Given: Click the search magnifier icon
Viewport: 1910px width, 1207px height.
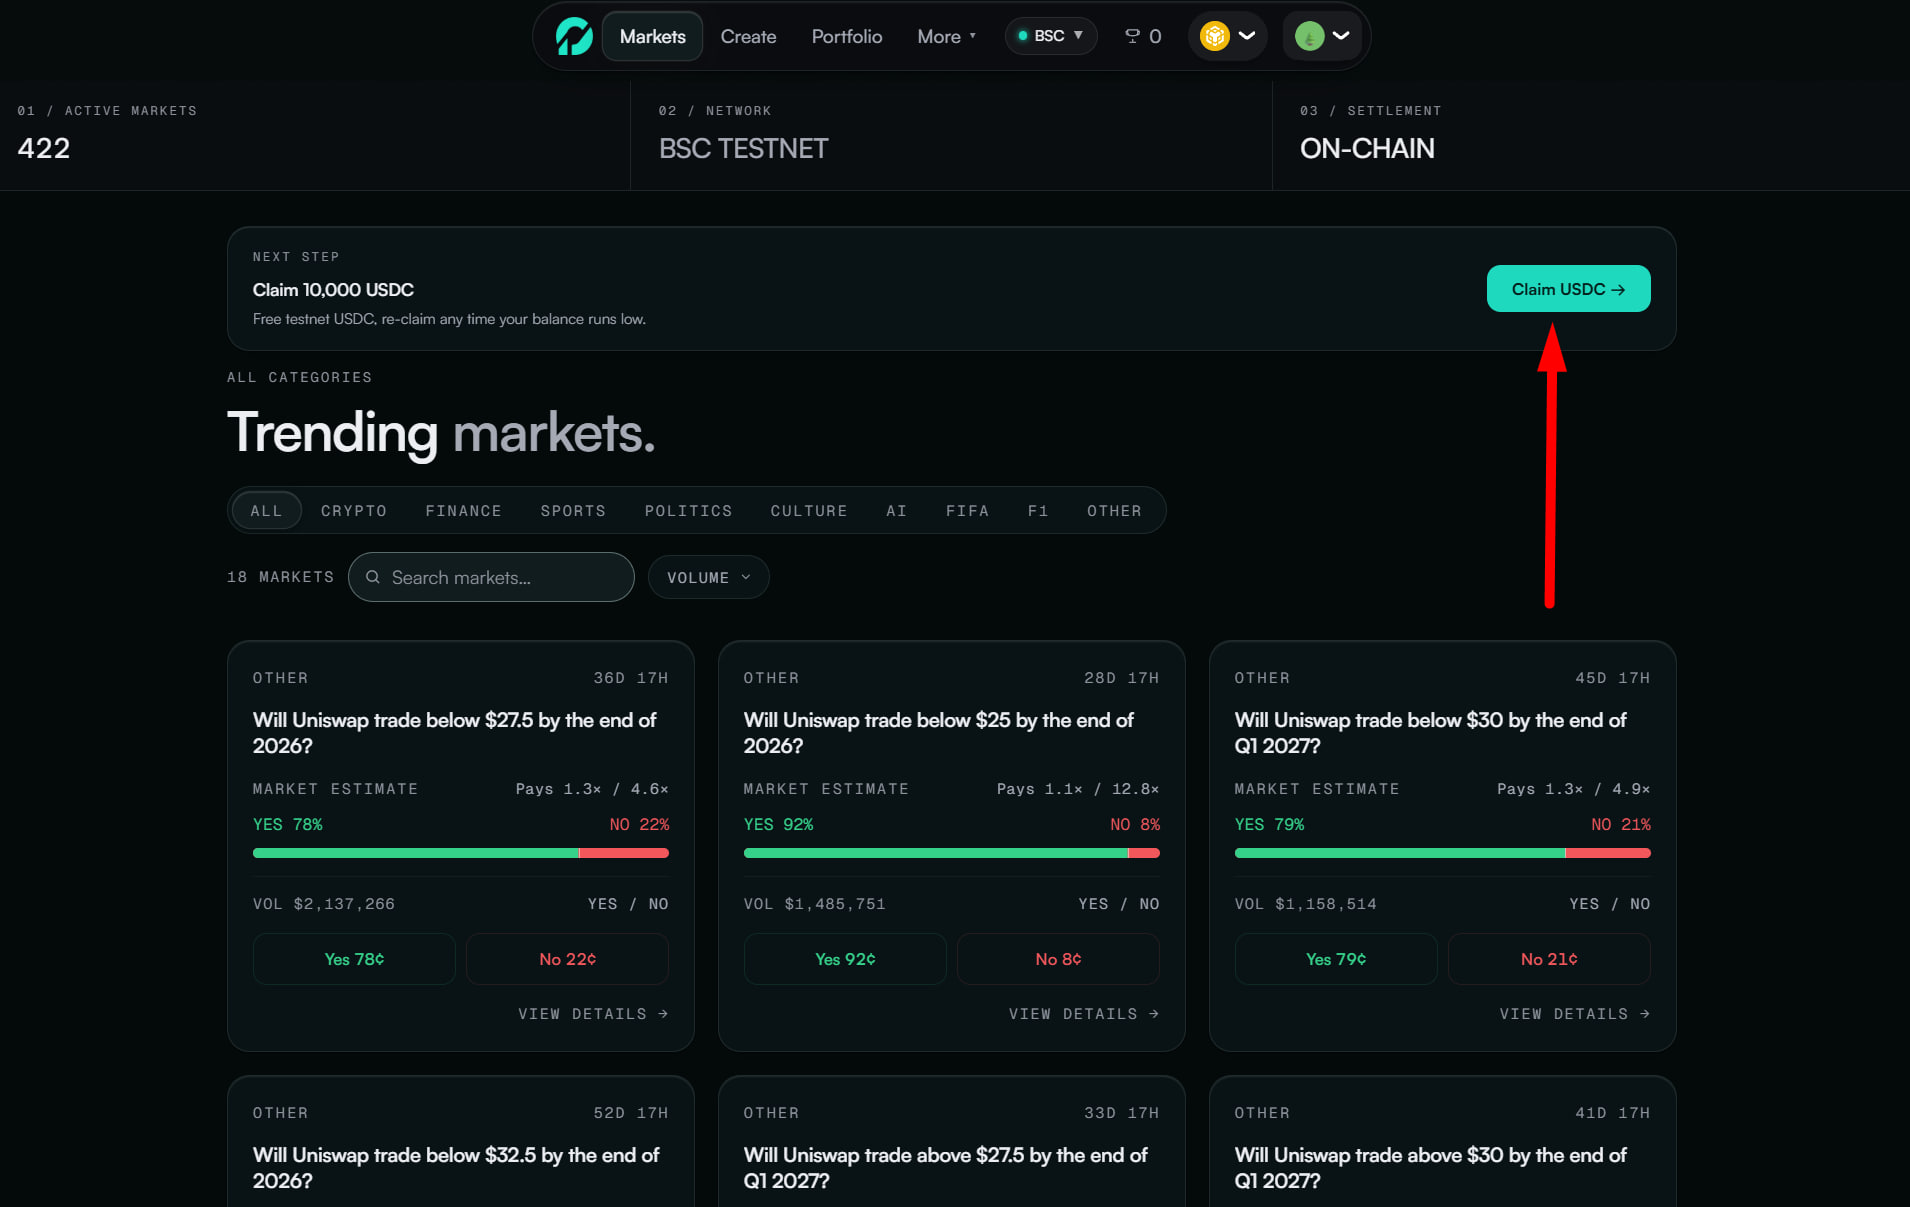Looking at the screenshot, I should tap(373, 577).
